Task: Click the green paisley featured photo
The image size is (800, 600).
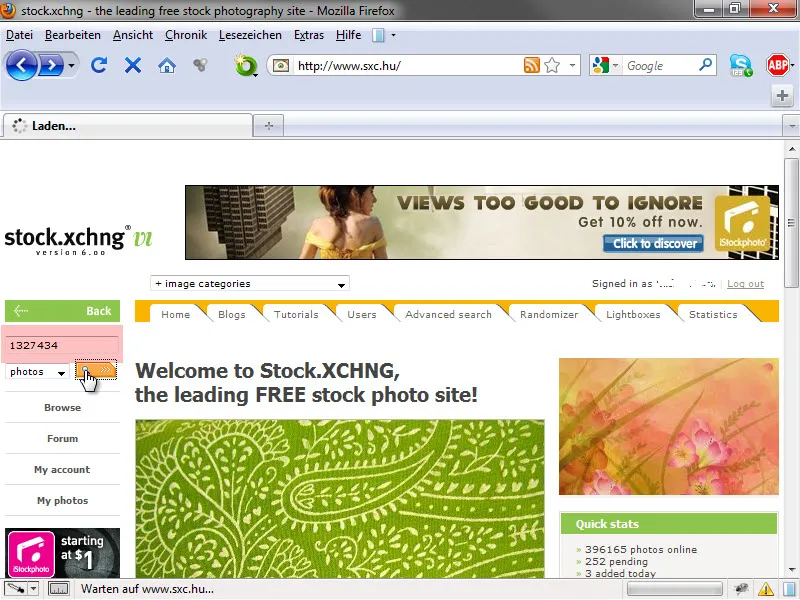Action: (x=340, y=499)
